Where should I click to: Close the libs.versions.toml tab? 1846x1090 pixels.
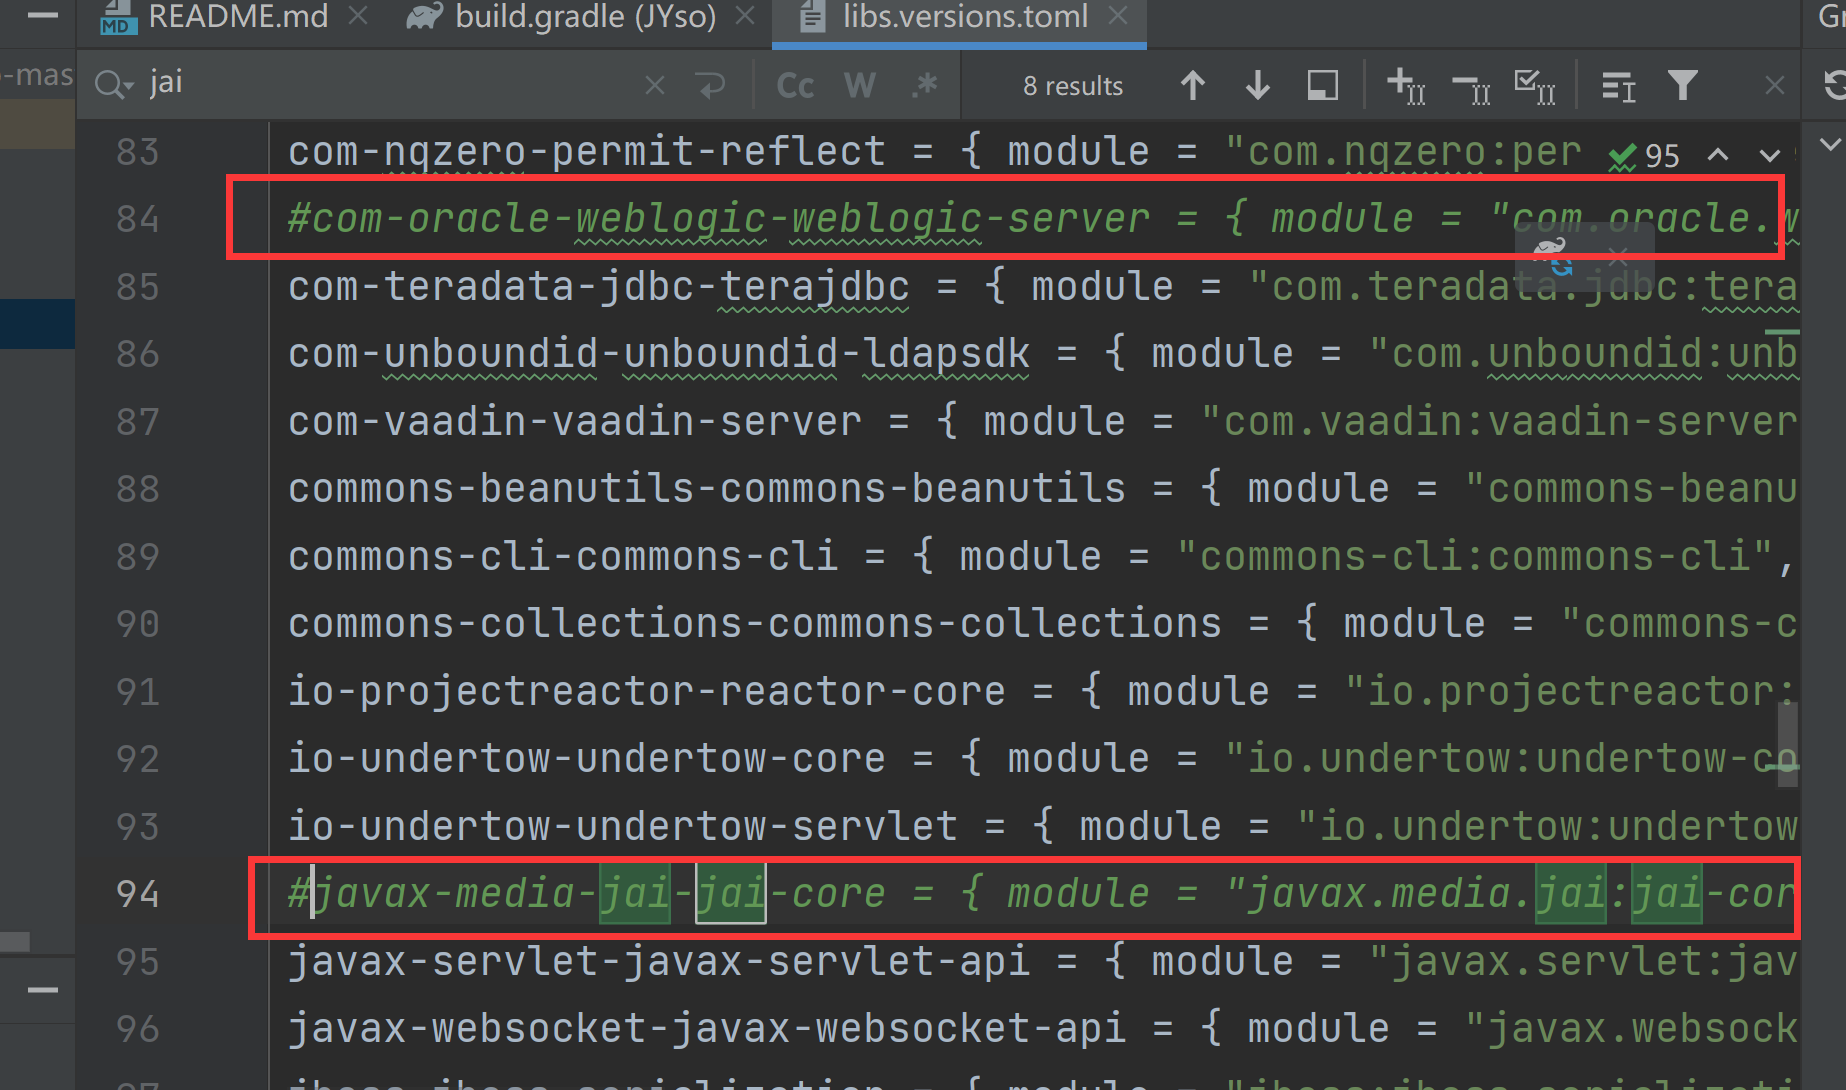1118,16
